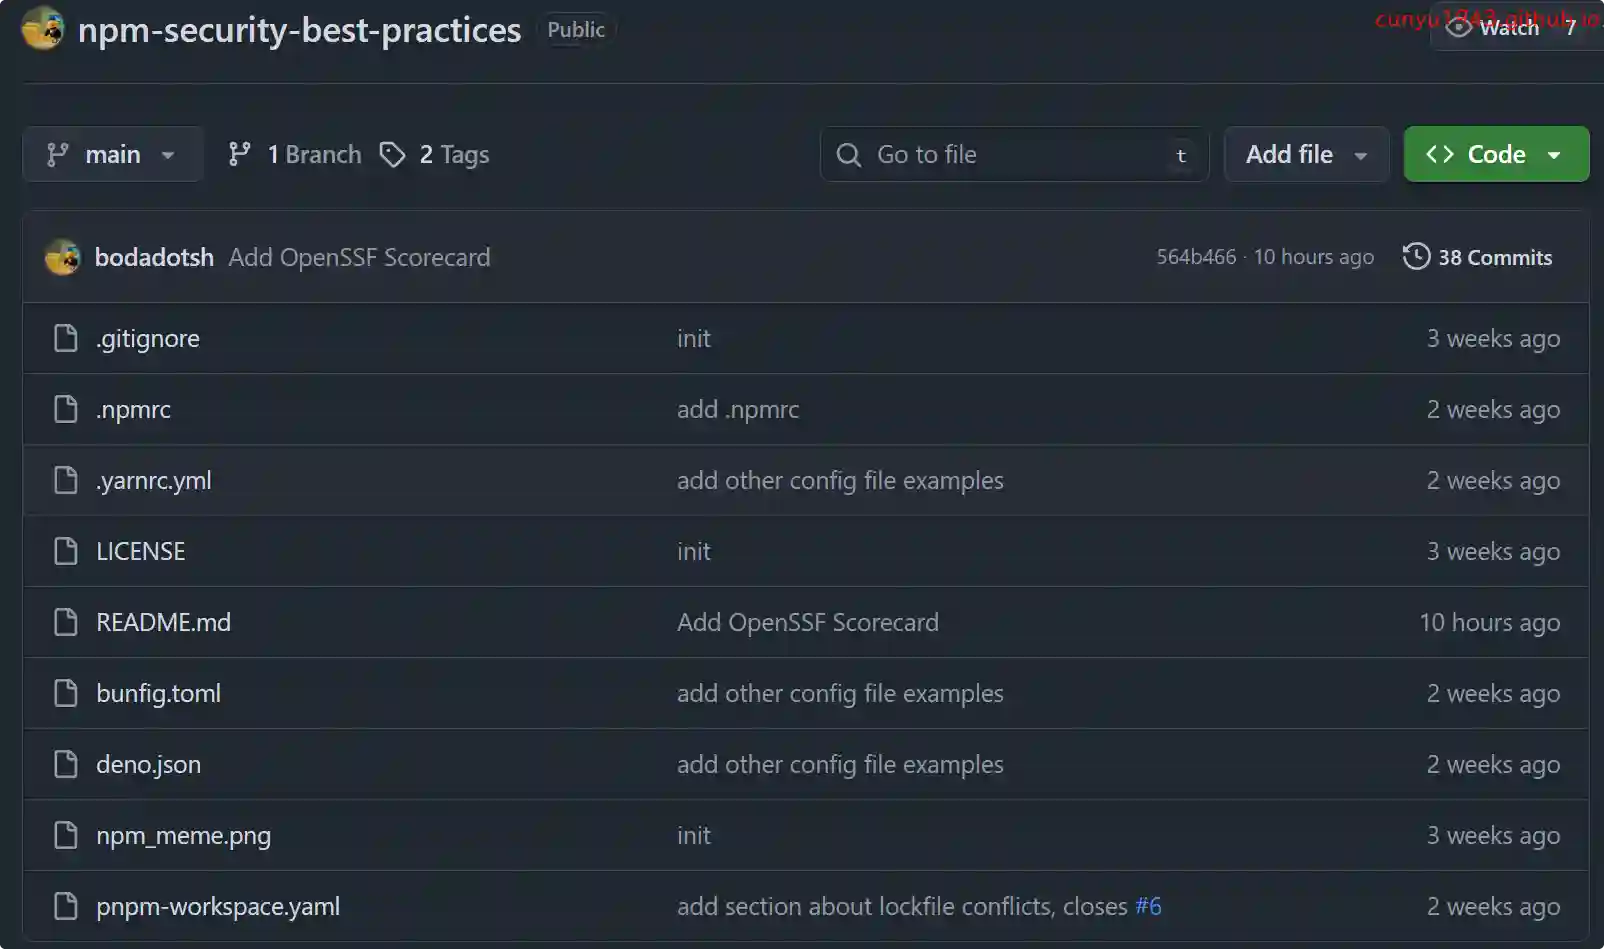Click bodadotsh avatar in latest commit row
1604x949 pixels.
click(x=62, y=258)
